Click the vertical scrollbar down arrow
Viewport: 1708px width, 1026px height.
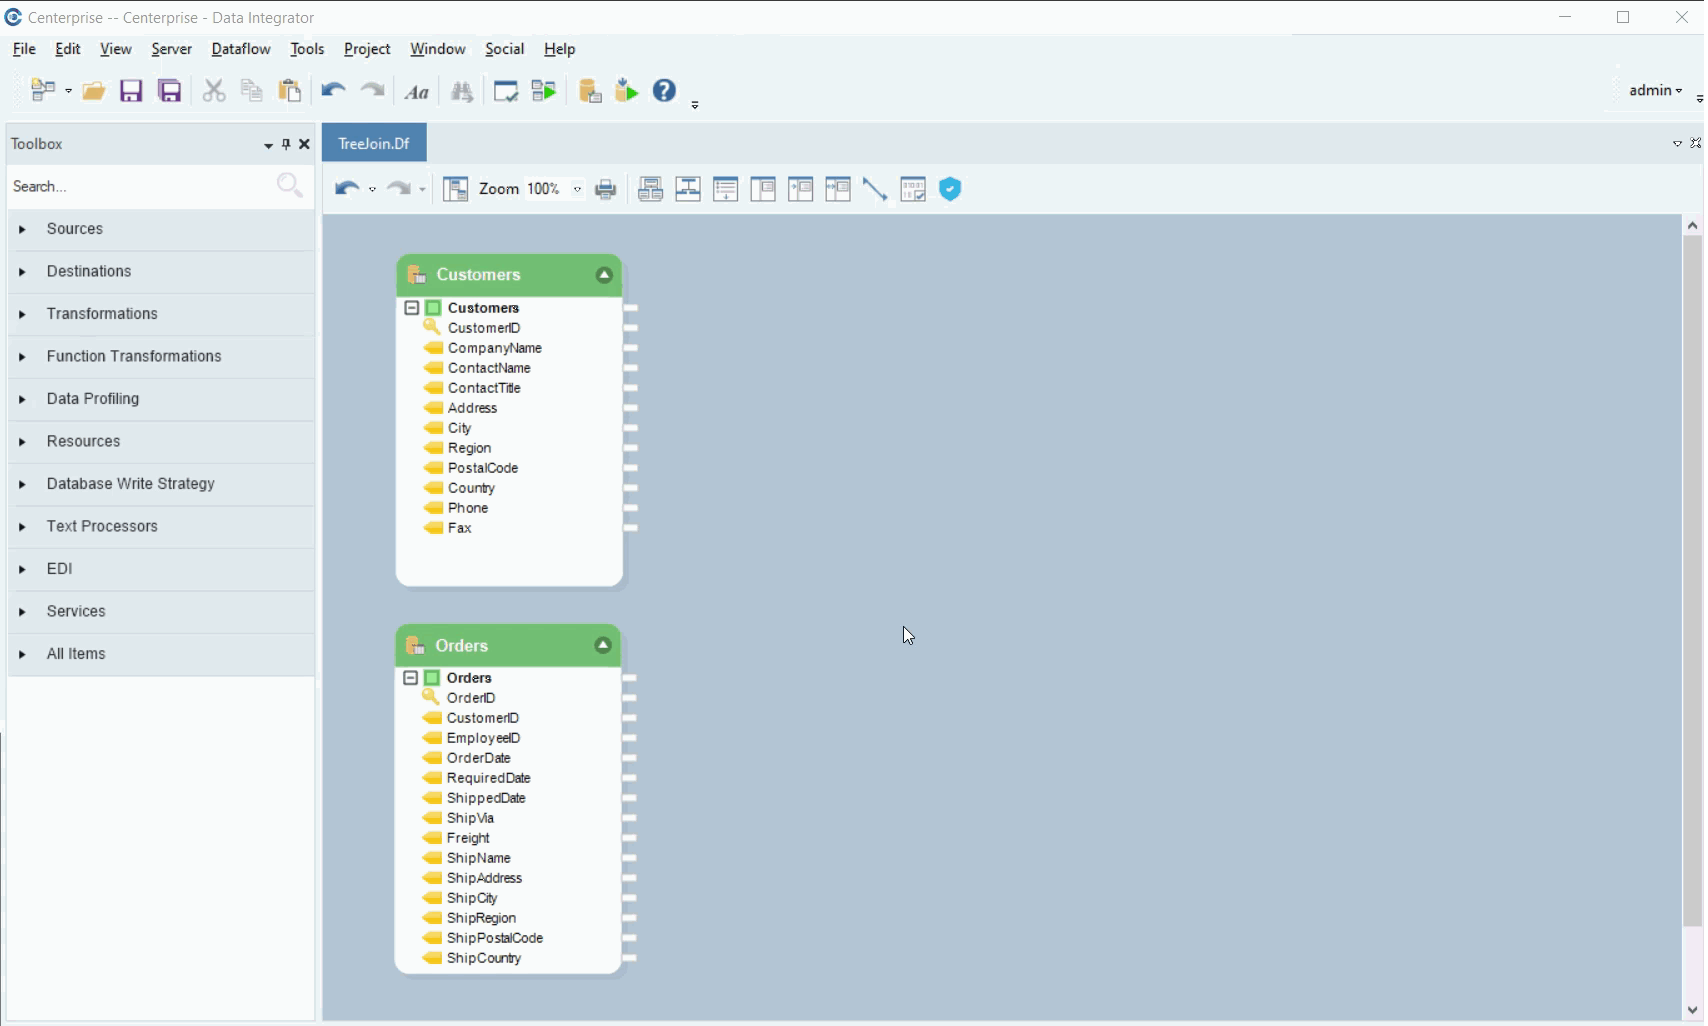tap(1692, 1009)
